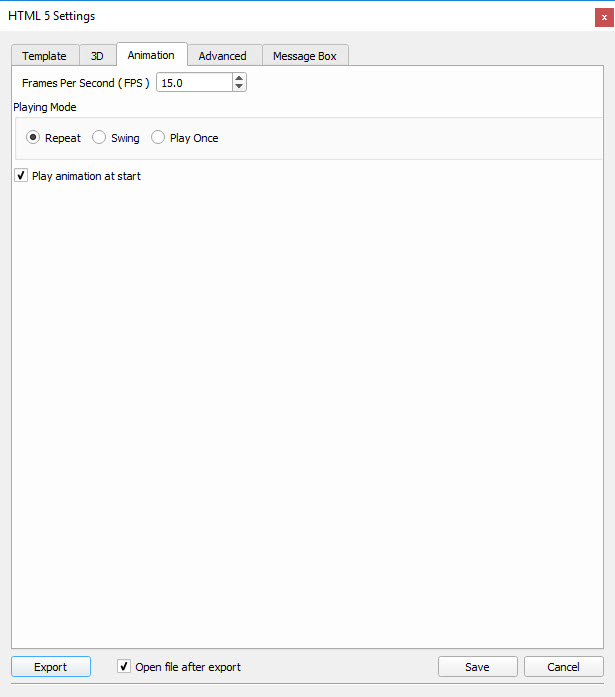Decrease FPS with the down arrow
Image resolution: width=615 pixels, height=697 pixels.
[239, 87]
